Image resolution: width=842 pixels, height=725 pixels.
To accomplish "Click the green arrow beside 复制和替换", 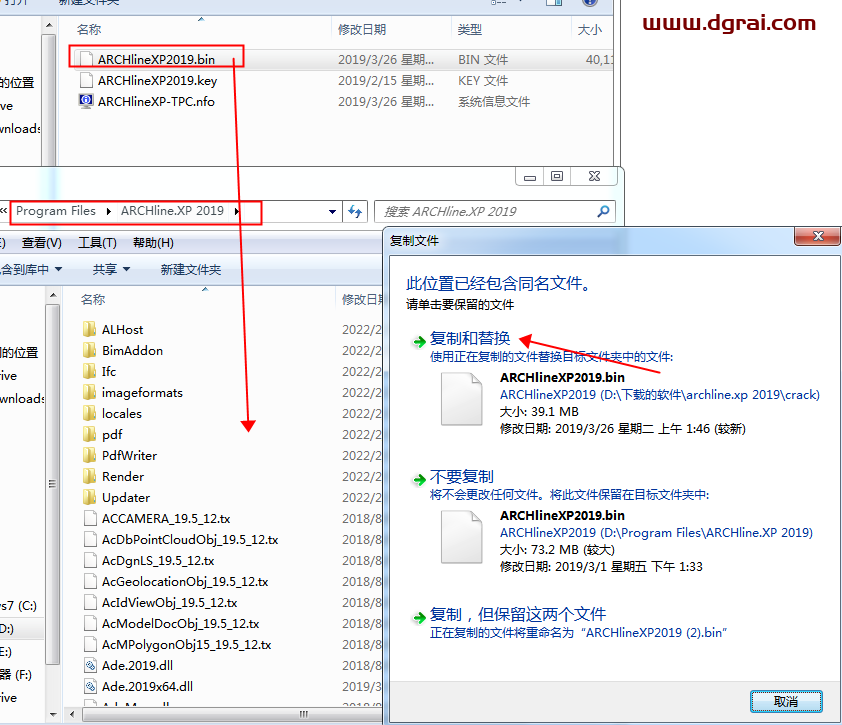I will pyautogui.click(x=419, y=341).
